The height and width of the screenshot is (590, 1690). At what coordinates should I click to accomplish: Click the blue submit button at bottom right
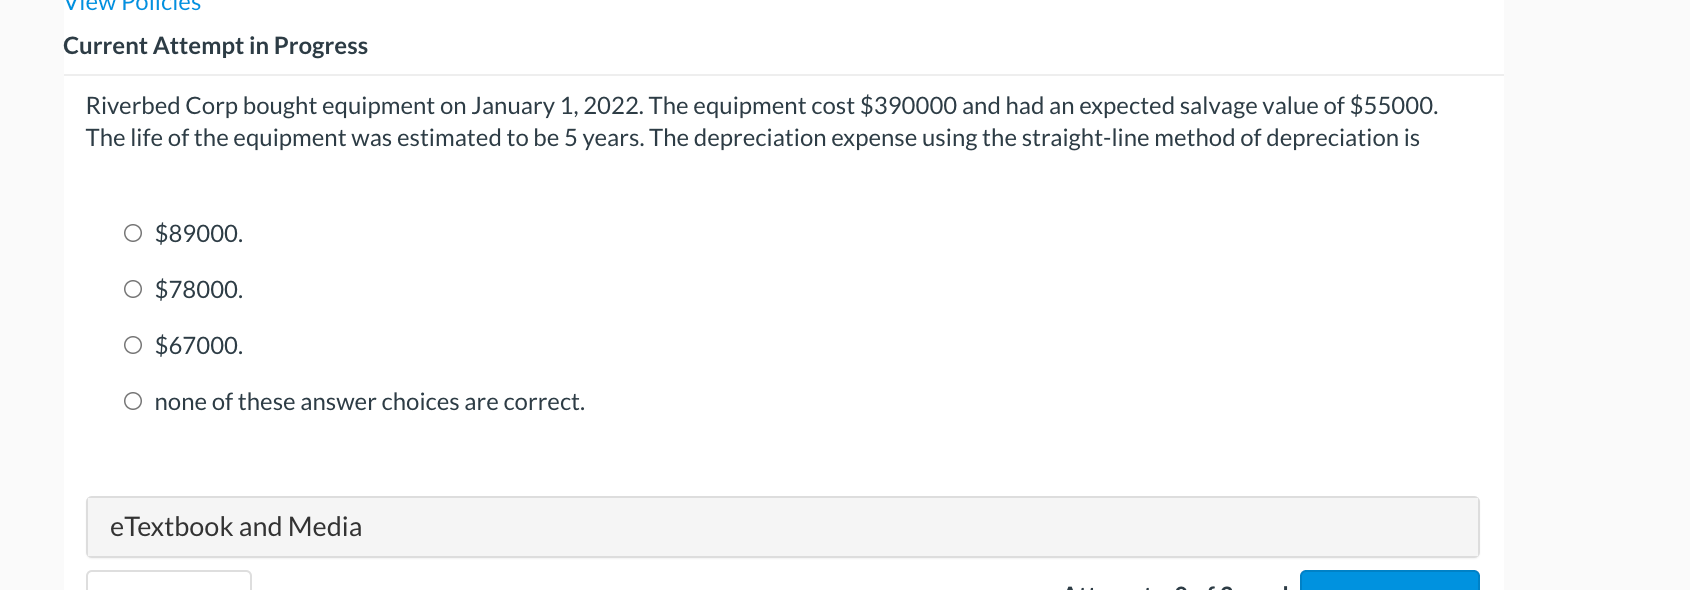pyautogui.click(x=1388, y=583)
